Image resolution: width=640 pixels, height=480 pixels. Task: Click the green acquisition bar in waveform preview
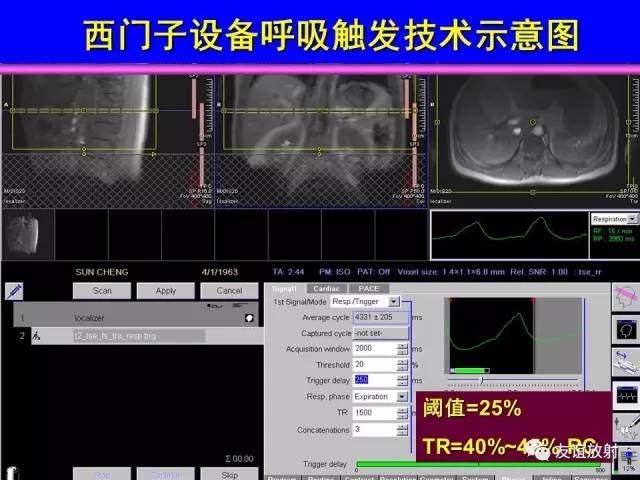tap(470, 371)
